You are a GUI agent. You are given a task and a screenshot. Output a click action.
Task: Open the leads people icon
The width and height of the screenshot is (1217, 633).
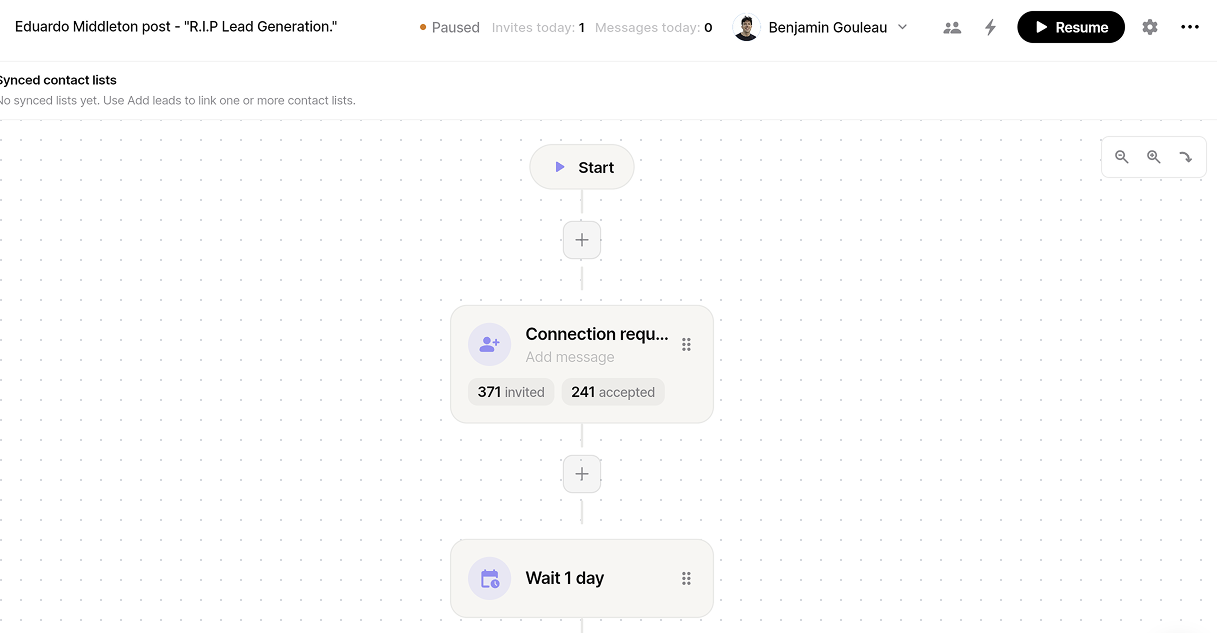pos(952,27)
